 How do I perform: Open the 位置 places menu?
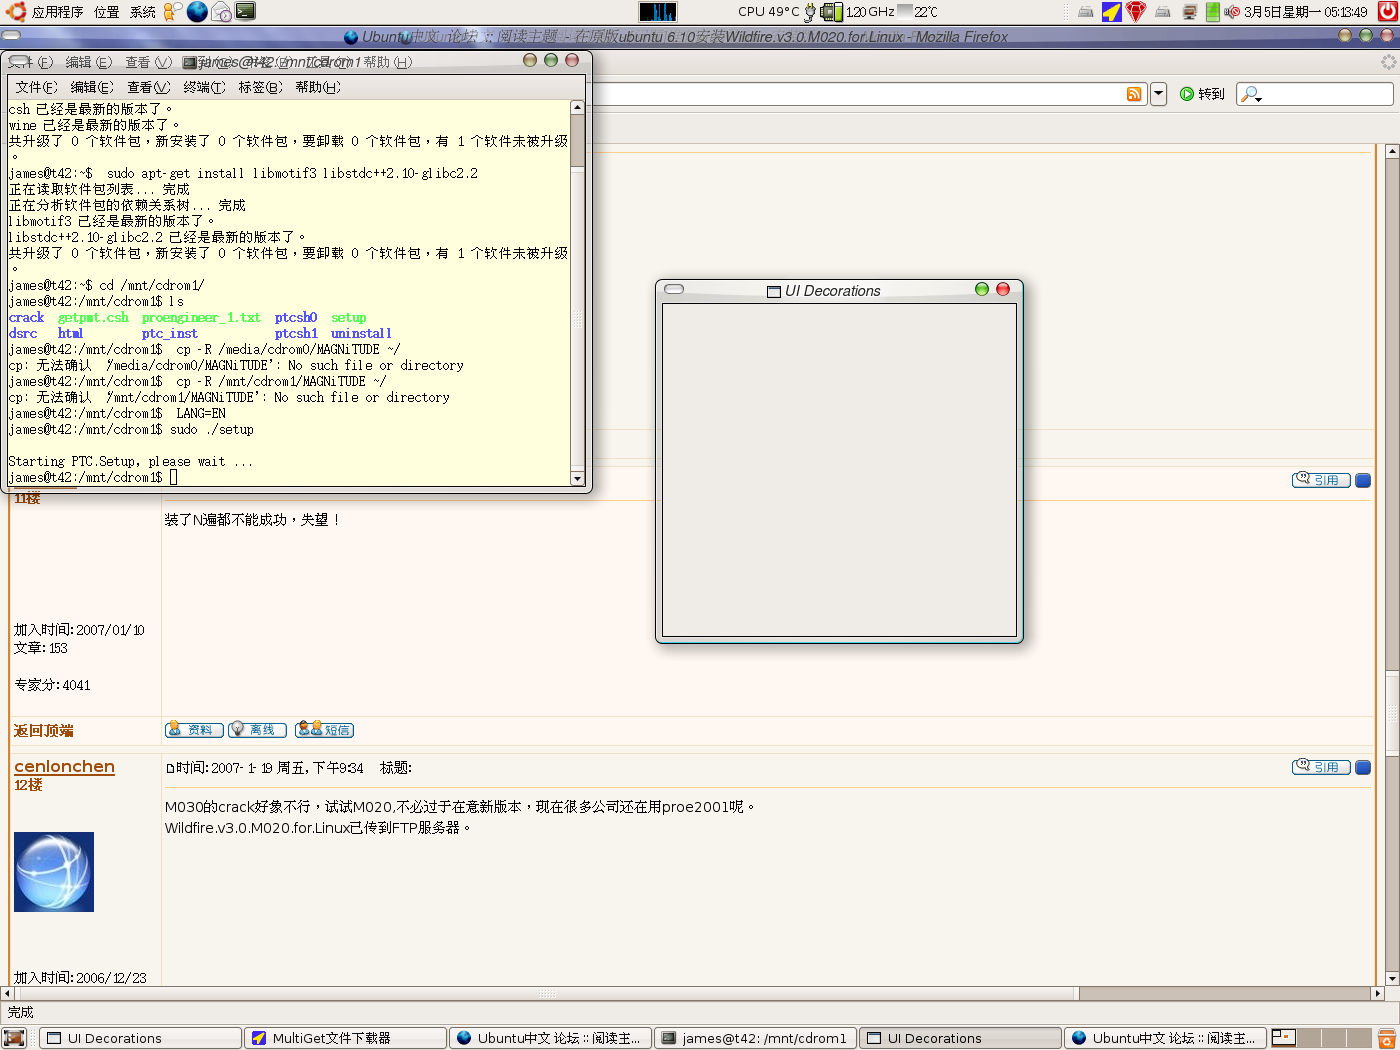[x=106, y=12]
